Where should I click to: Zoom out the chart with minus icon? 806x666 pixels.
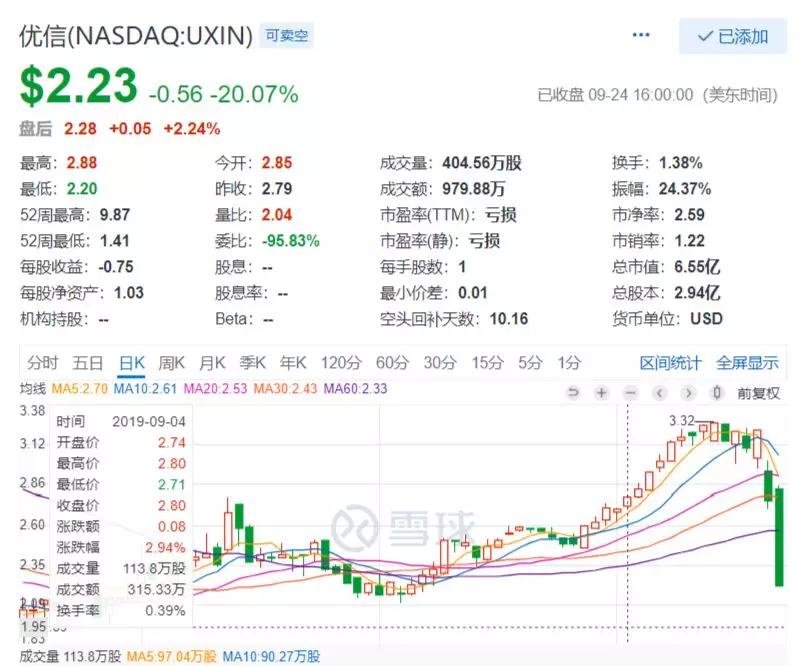pyautogui.click(x=630, y=393)
